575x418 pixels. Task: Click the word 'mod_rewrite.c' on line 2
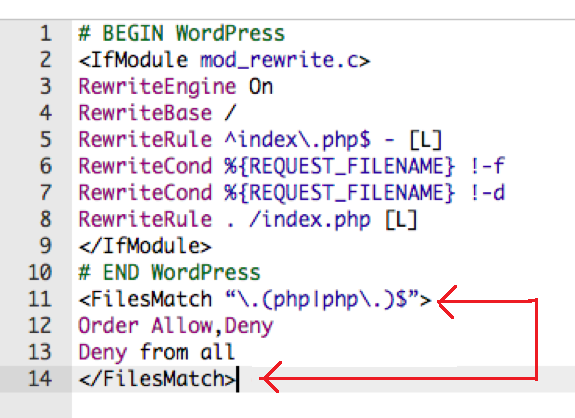point(279,60)
